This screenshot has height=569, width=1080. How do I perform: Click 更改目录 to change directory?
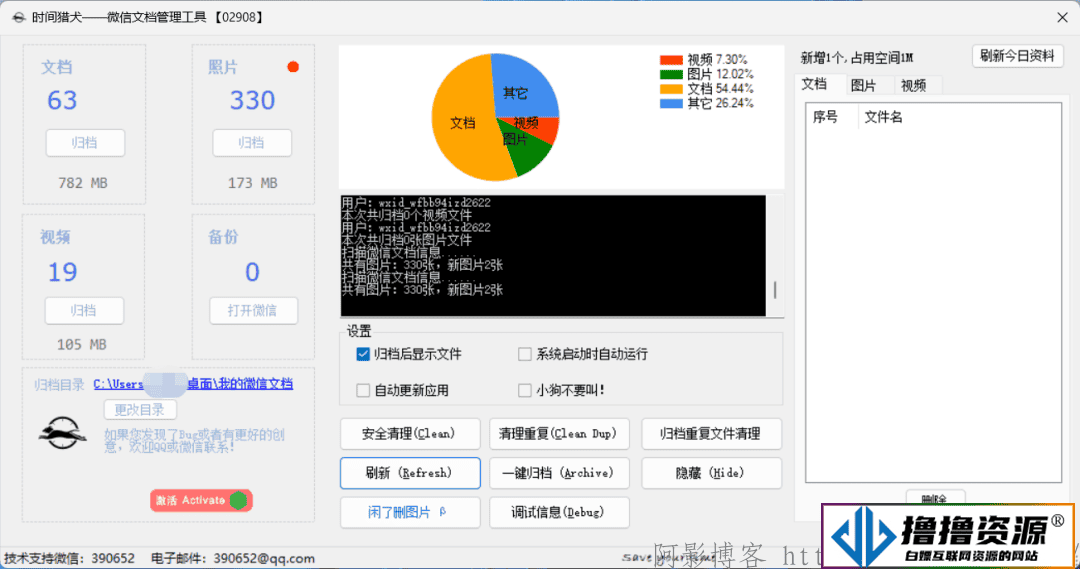[x=141, y=410]
